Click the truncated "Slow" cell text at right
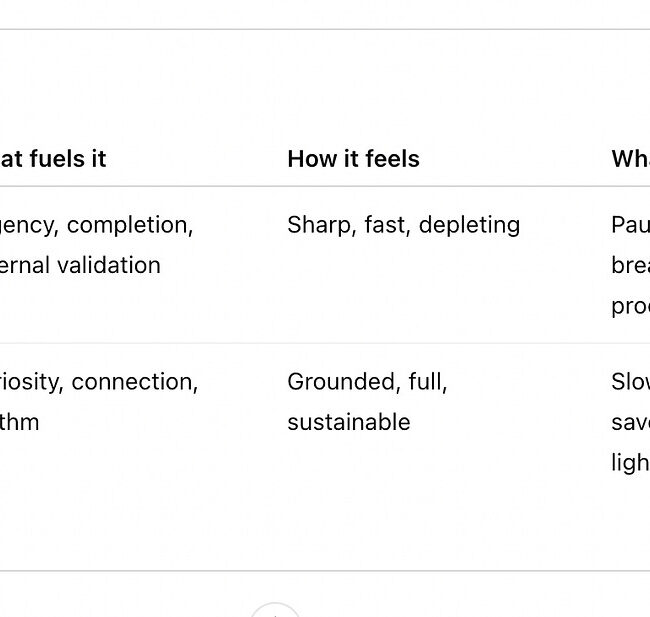Image resolution: width=650 pixels, height=617 pixels. point(630,382)
